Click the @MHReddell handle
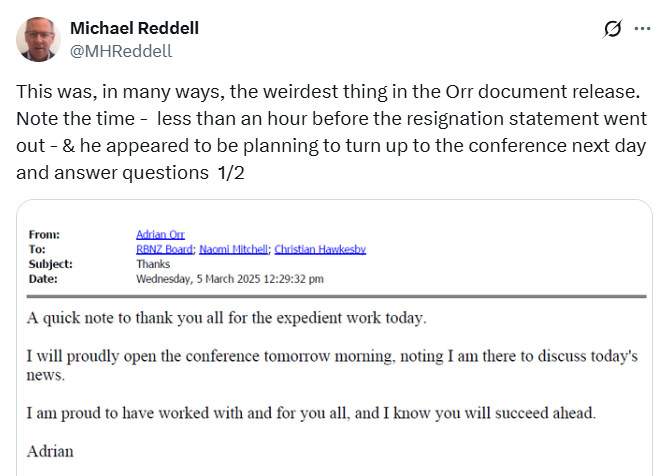658x476 pixels. 121,50
